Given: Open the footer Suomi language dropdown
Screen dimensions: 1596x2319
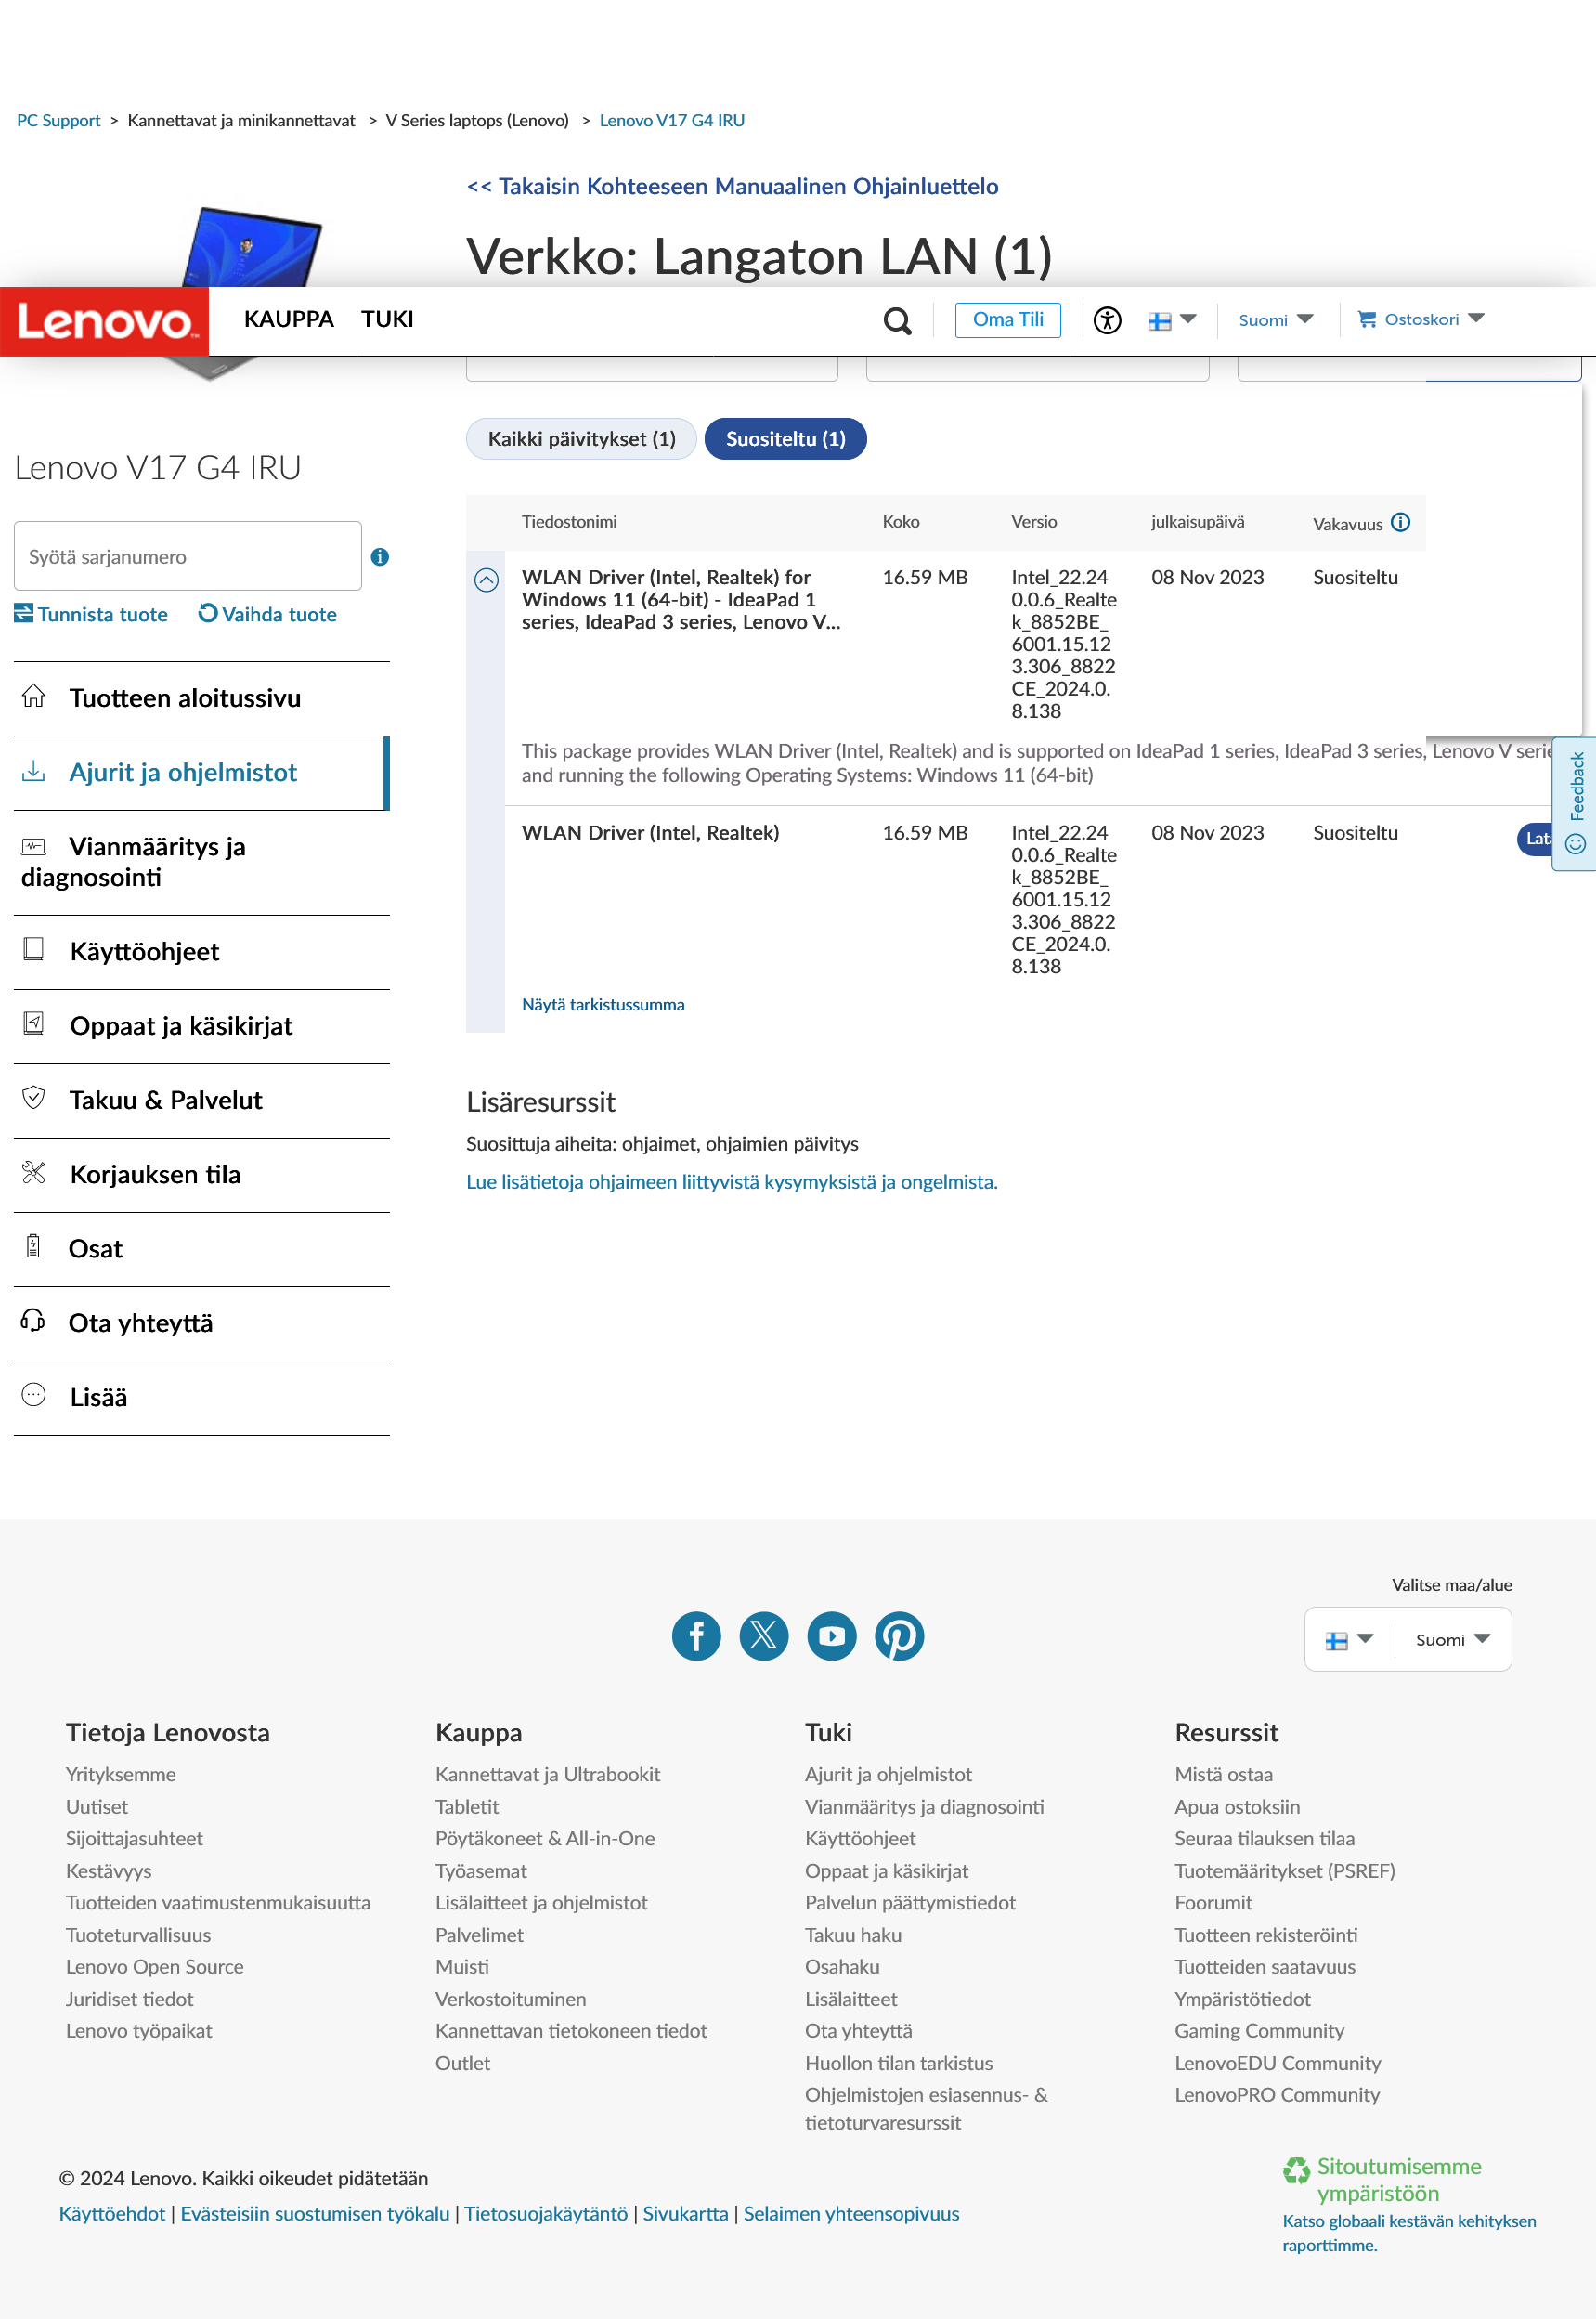Looking at the screenshot, I should (x=1453, y=1640).
